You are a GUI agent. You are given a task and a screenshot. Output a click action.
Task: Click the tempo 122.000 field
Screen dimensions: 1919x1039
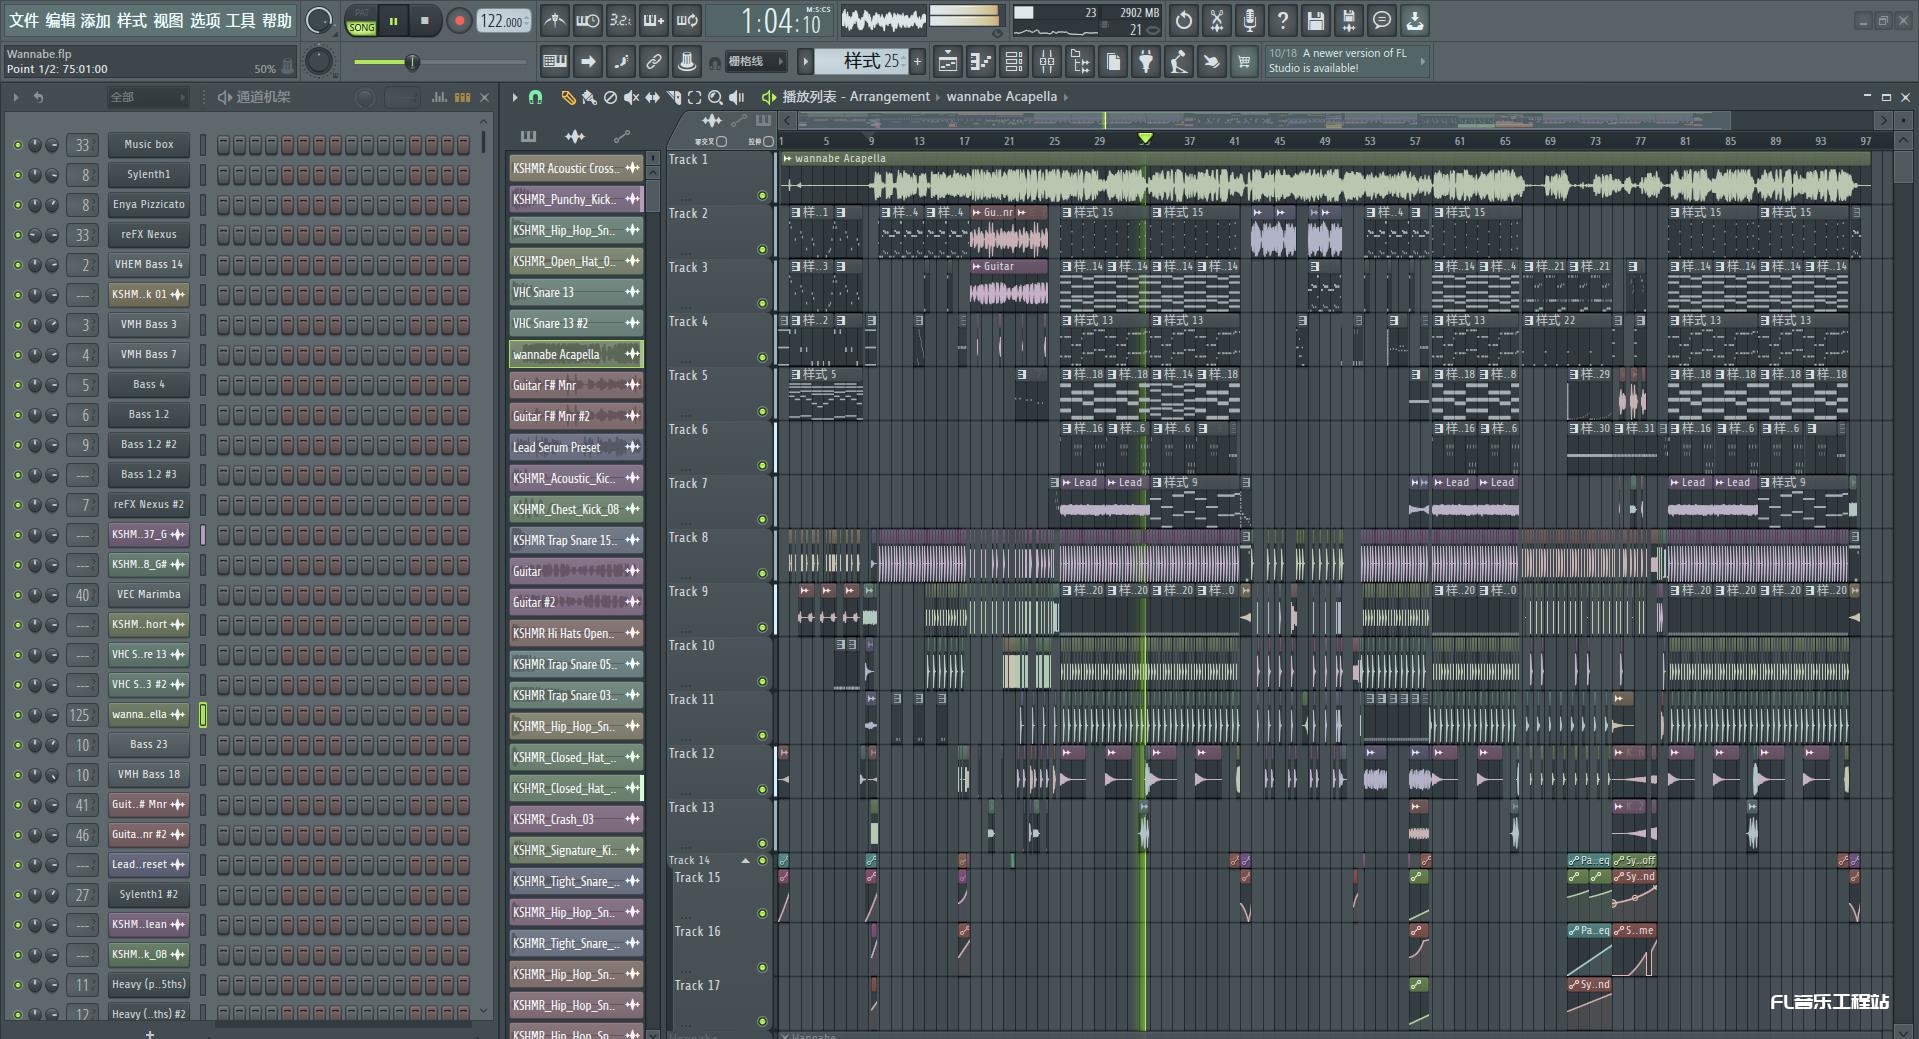[504, 21]
